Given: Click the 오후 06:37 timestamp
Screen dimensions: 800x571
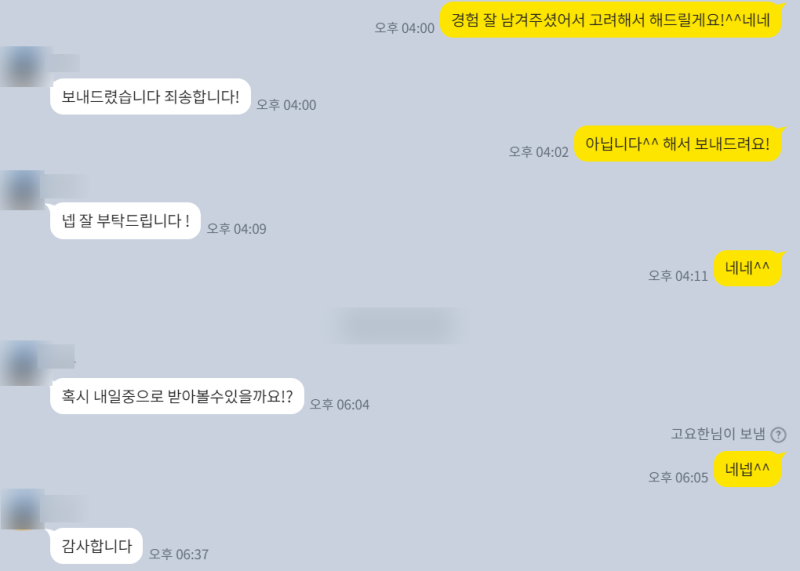Looking at the screenshot, I should pos(179,554).
